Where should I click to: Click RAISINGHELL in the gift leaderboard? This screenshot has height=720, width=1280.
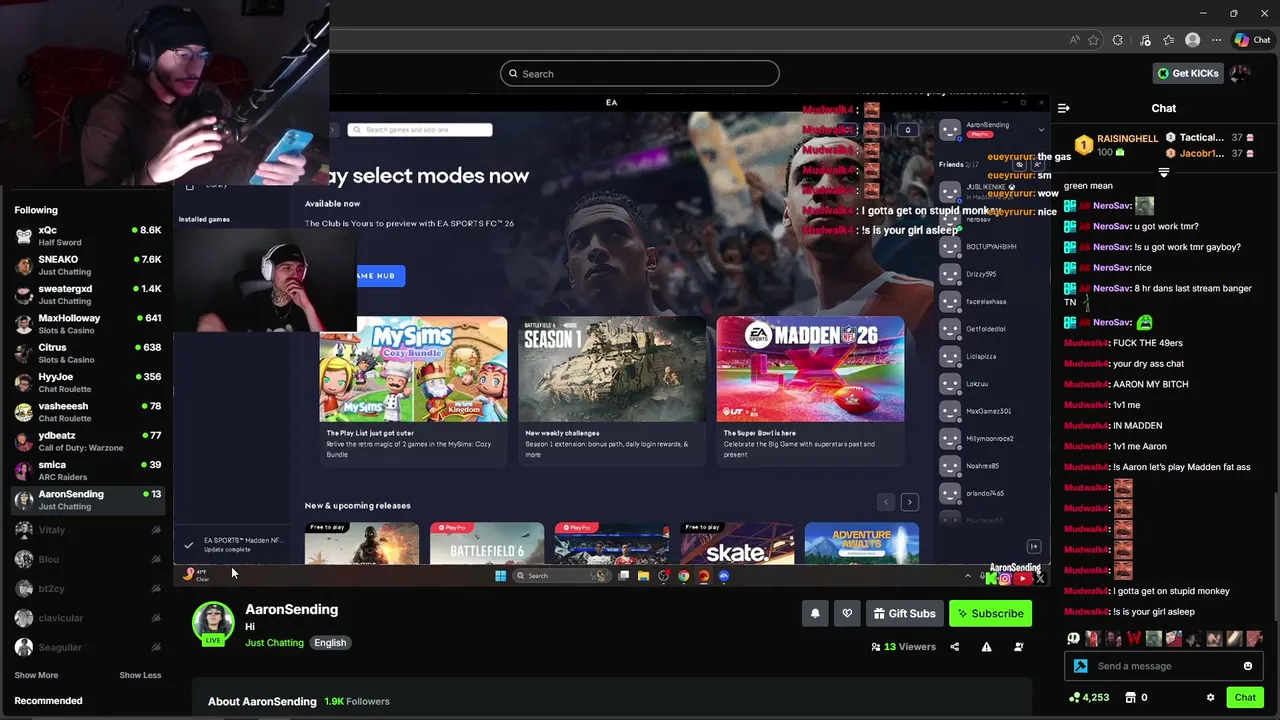point(1127,139)
